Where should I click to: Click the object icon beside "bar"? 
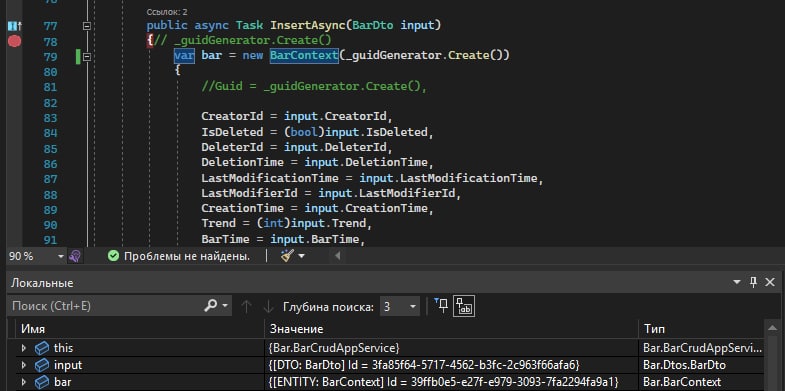[x=42, y=382]
